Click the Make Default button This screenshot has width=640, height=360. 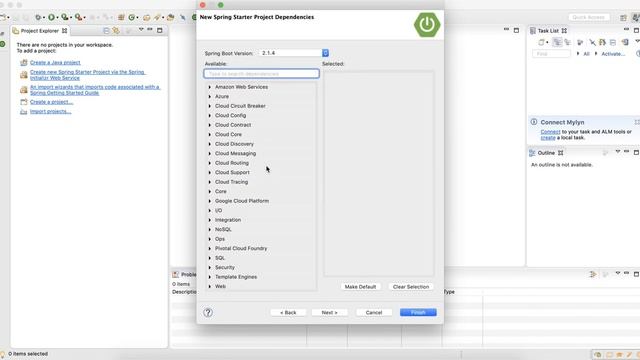360,287
